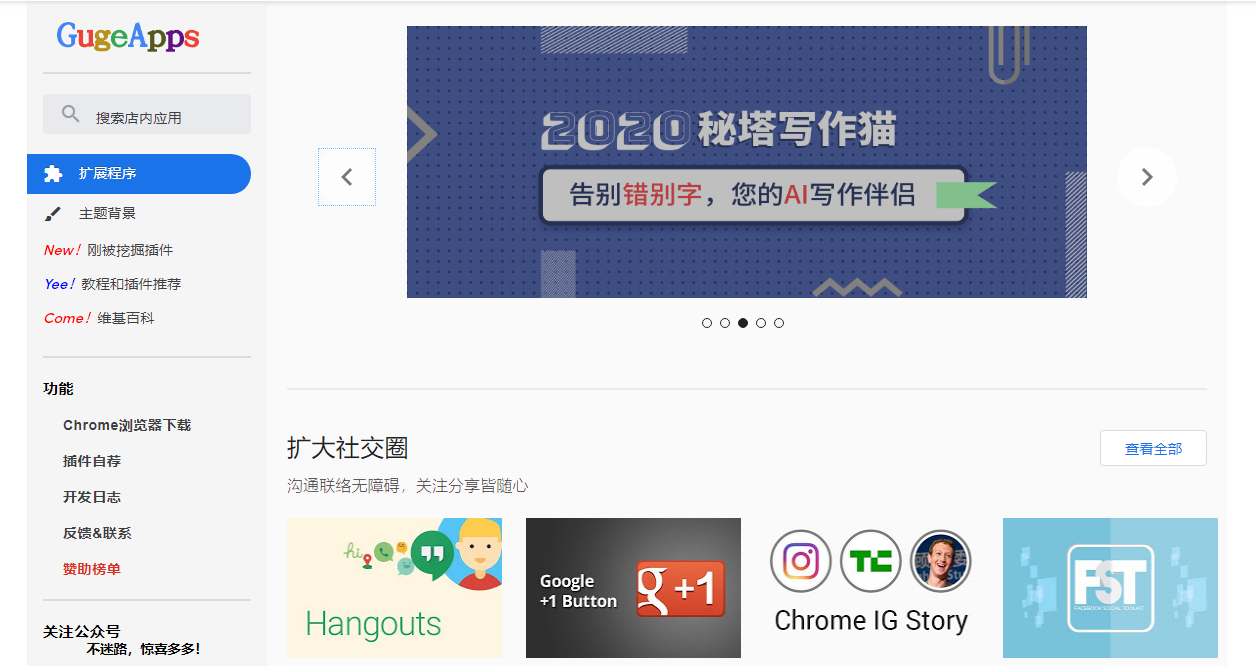Image resolution: width=1256 pixels, height=666 pixels.
Task: Select the fourth carousel indicator dot
Action: coord(761,323)
